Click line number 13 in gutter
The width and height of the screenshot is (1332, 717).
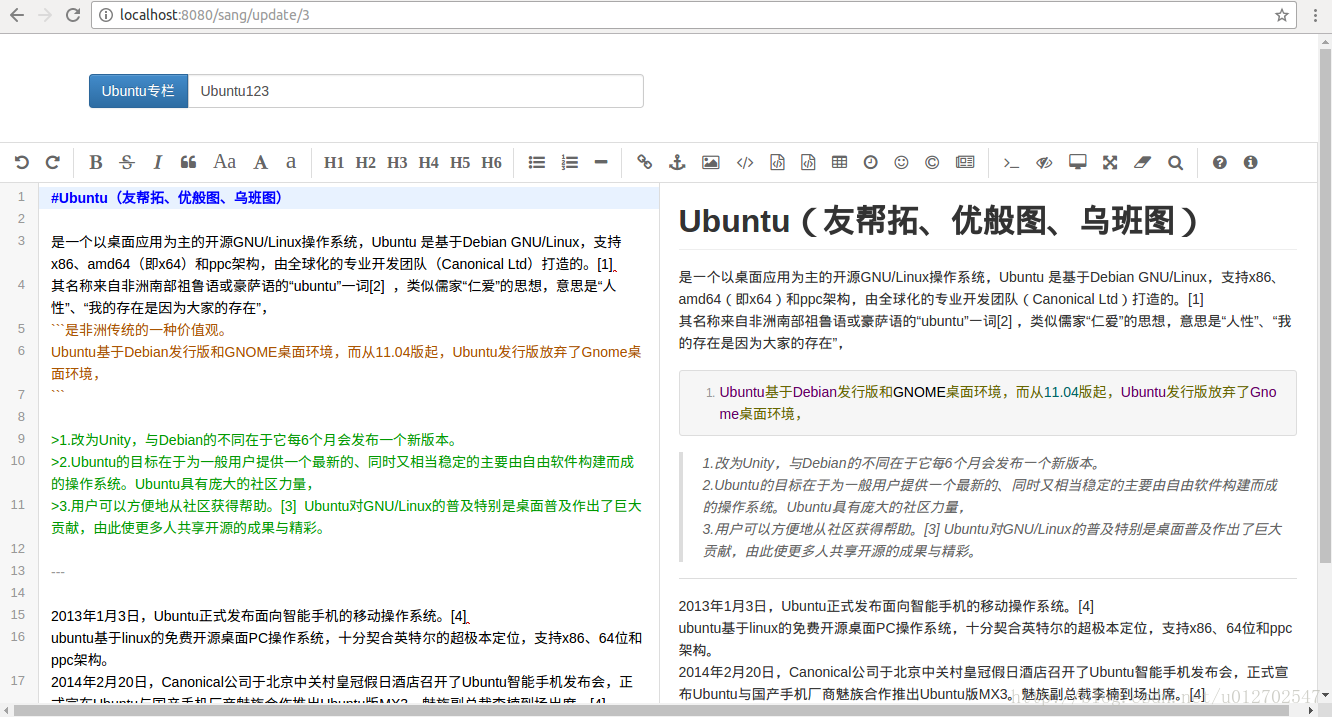tap(18, 571)
